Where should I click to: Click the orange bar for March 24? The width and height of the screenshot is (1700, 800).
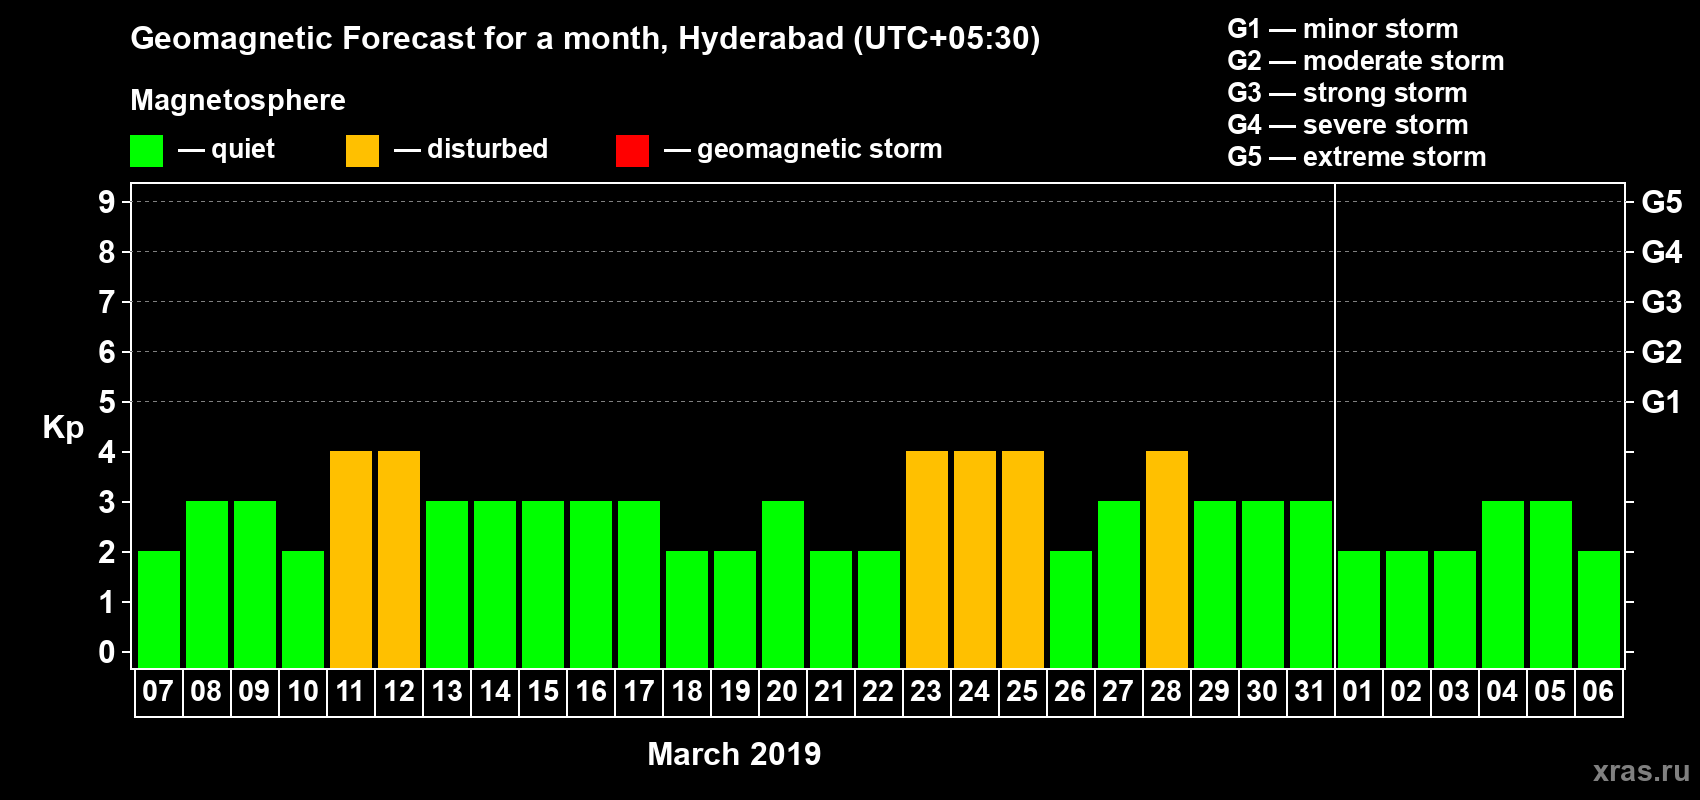975,560
